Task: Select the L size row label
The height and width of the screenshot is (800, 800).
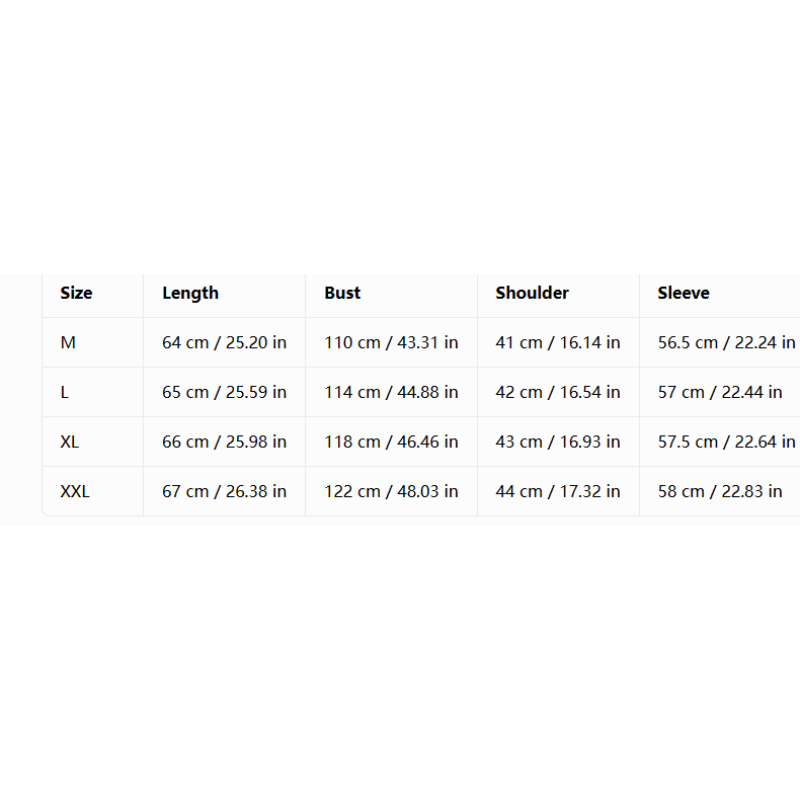Action: tap(64, 392)
